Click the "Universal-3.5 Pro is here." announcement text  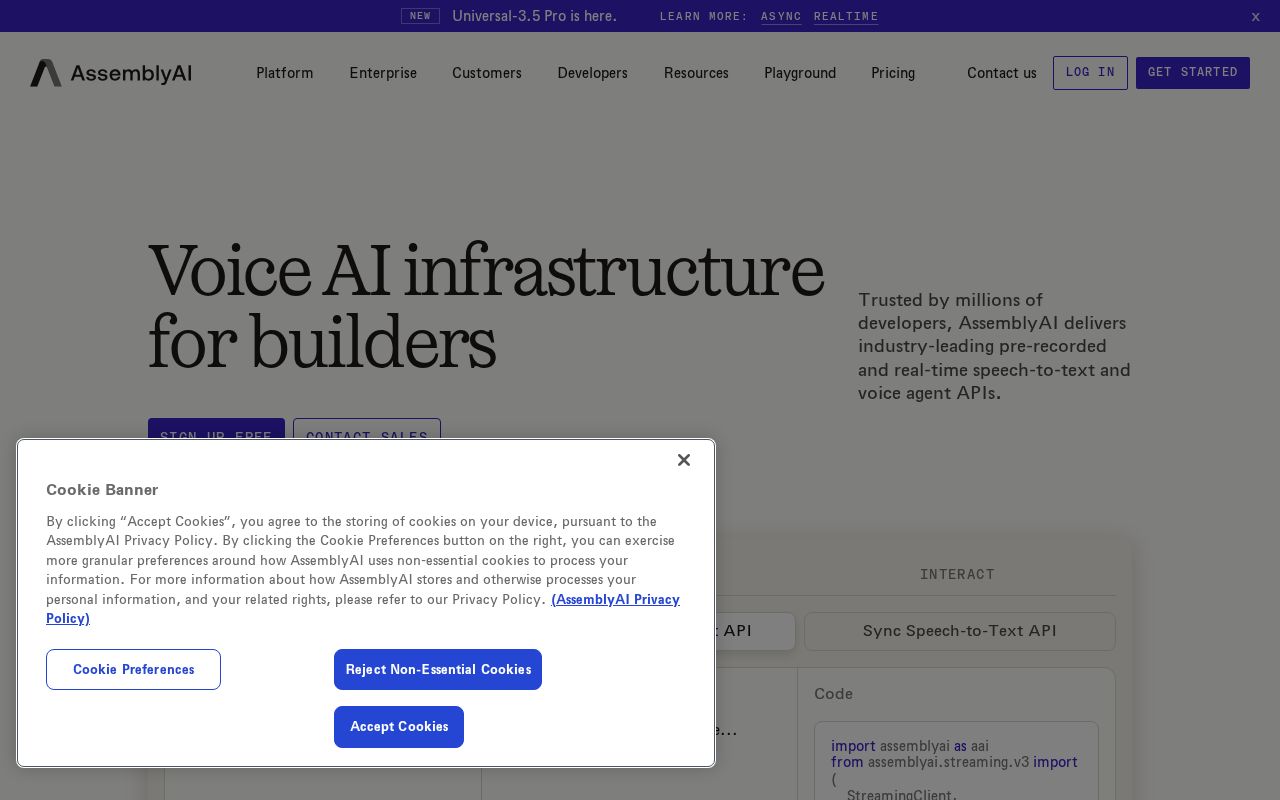(534, 16)
